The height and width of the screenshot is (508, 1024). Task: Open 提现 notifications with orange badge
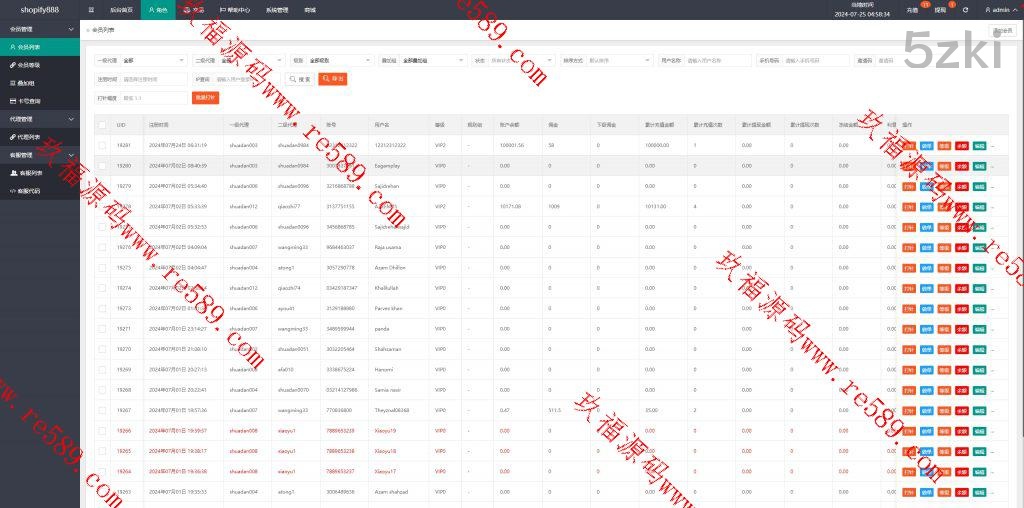pos(939,9)
